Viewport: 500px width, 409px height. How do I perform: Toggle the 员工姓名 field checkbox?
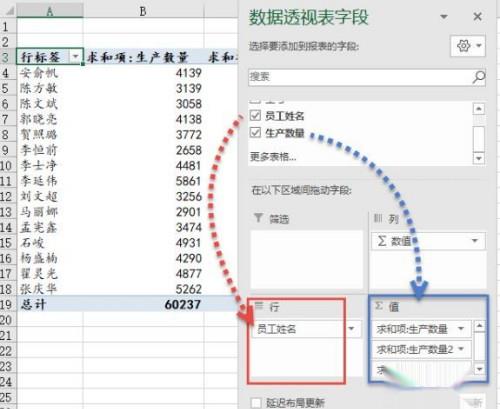[x=255, y=115]
